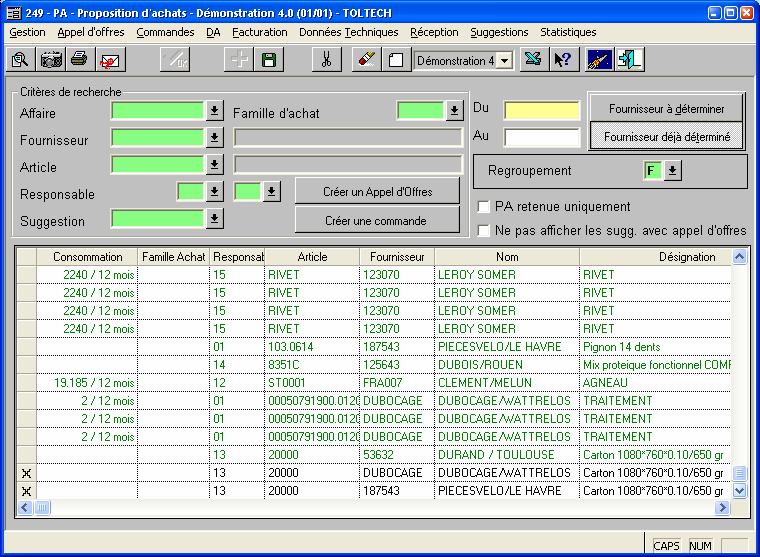Click the horizontal scroll left arrow
The image size is (760, 557).
pyautogui.click(x=25, y=508)
